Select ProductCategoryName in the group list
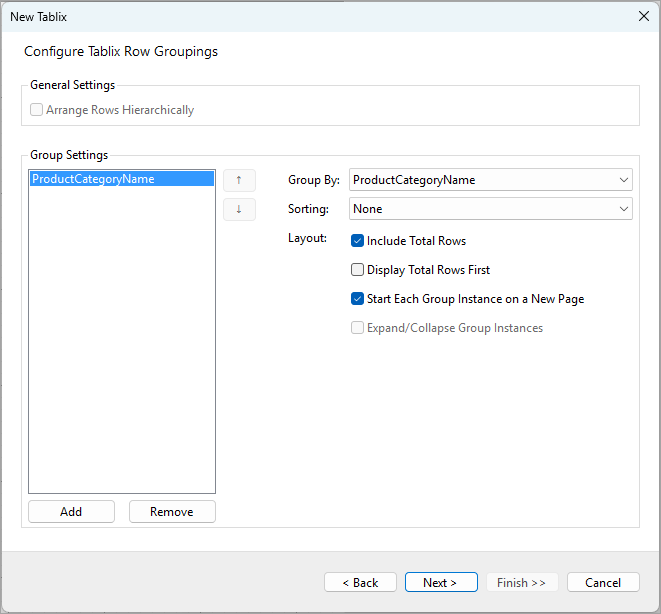 click(x=122, y=179)
